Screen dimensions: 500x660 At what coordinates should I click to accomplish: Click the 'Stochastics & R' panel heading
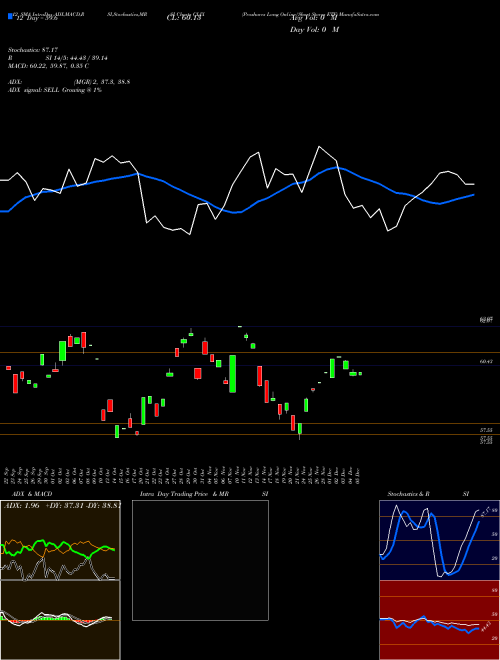(x=409, y=494)
